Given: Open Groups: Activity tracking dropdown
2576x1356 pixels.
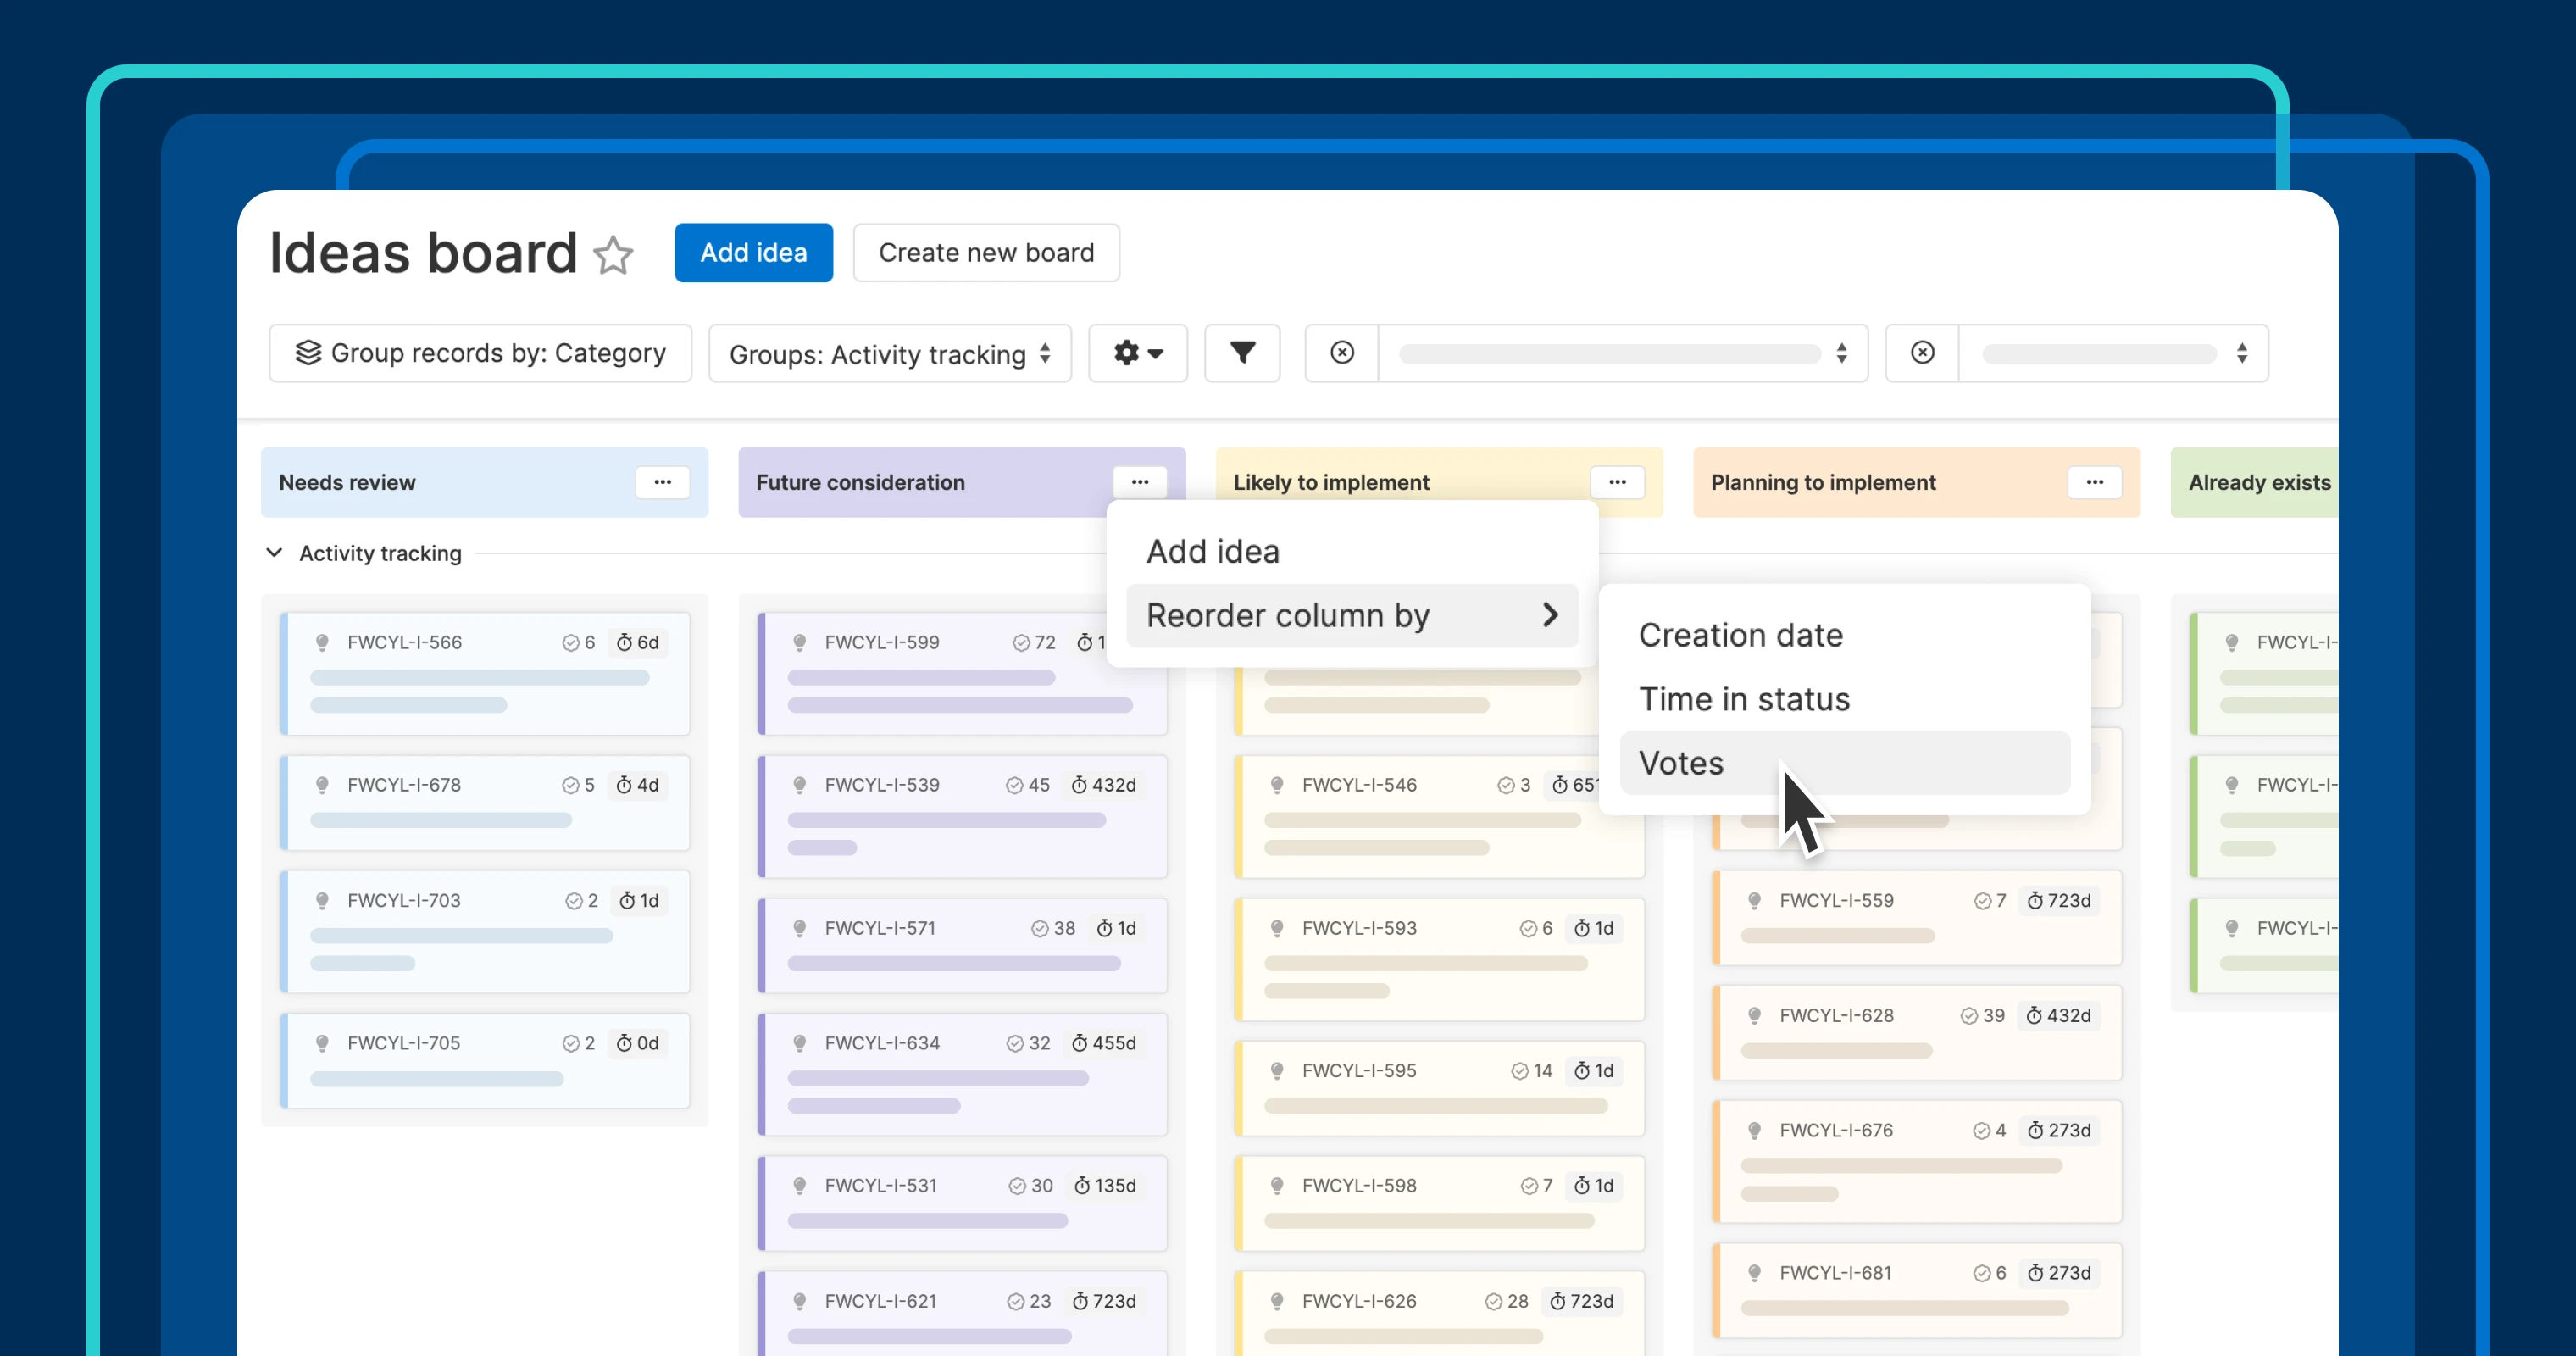Looking at the screenshot, I should (x=889, y=354).
